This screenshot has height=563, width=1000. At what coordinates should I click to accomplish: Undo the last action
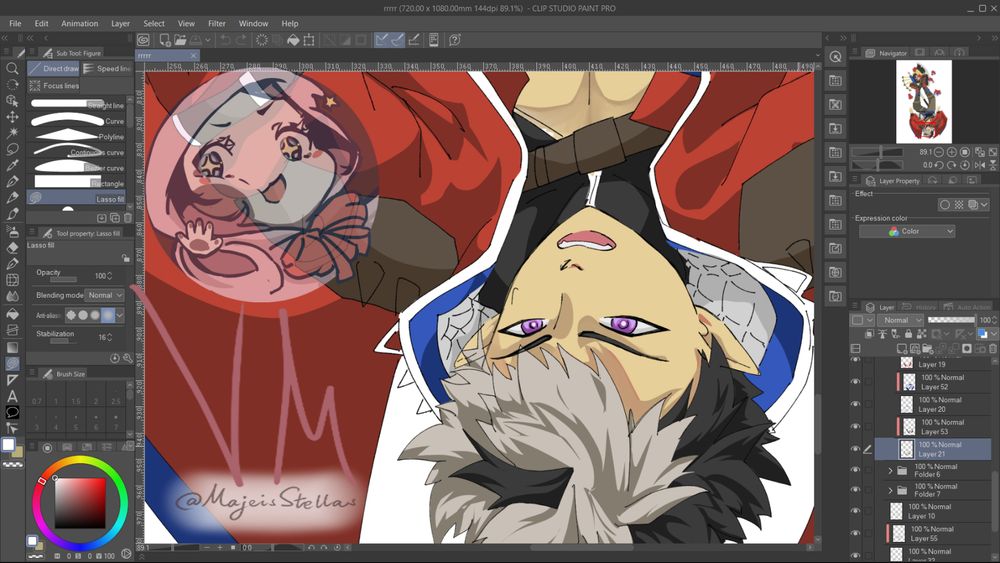tap(225, 40)
